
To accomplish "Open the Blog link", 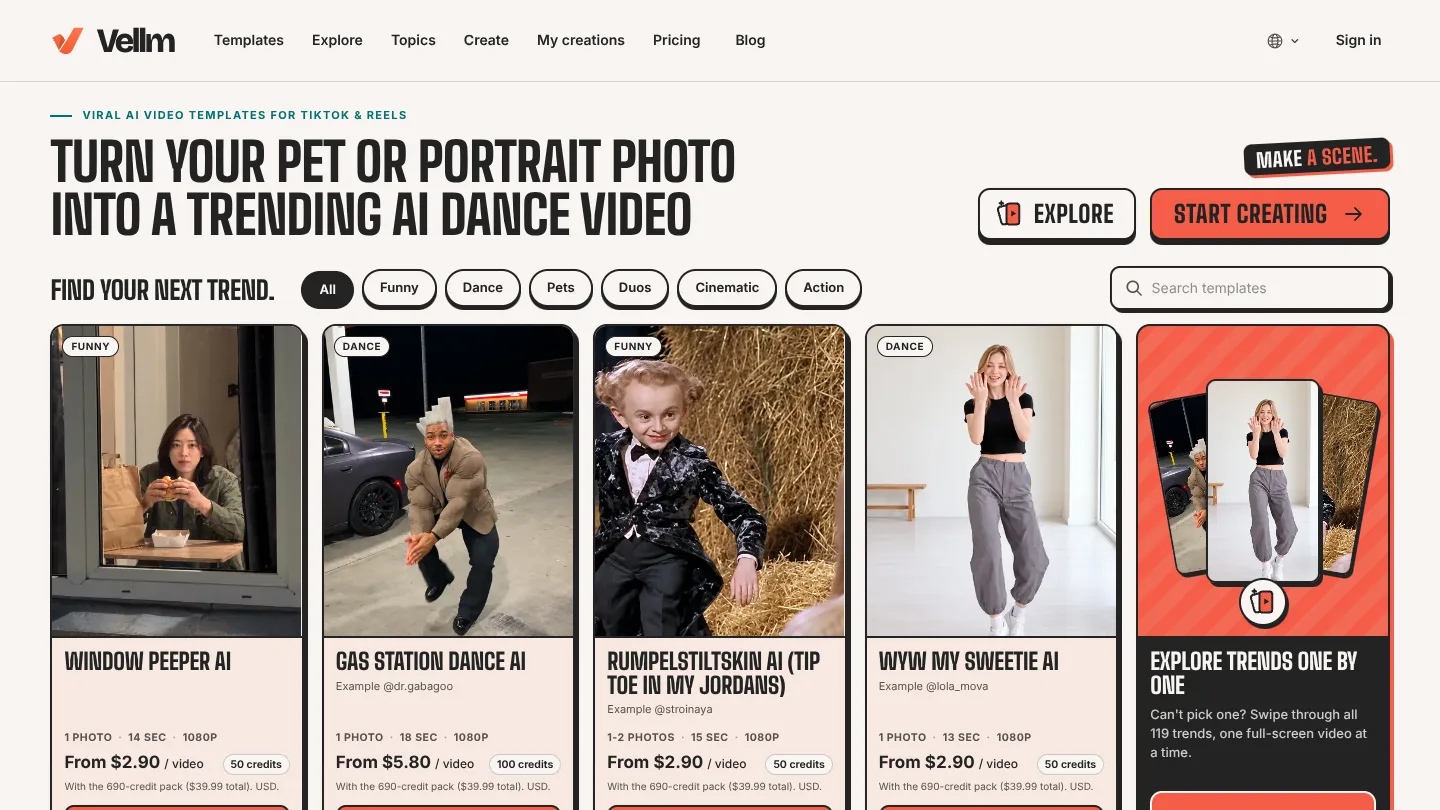I will tap(750, 40).
